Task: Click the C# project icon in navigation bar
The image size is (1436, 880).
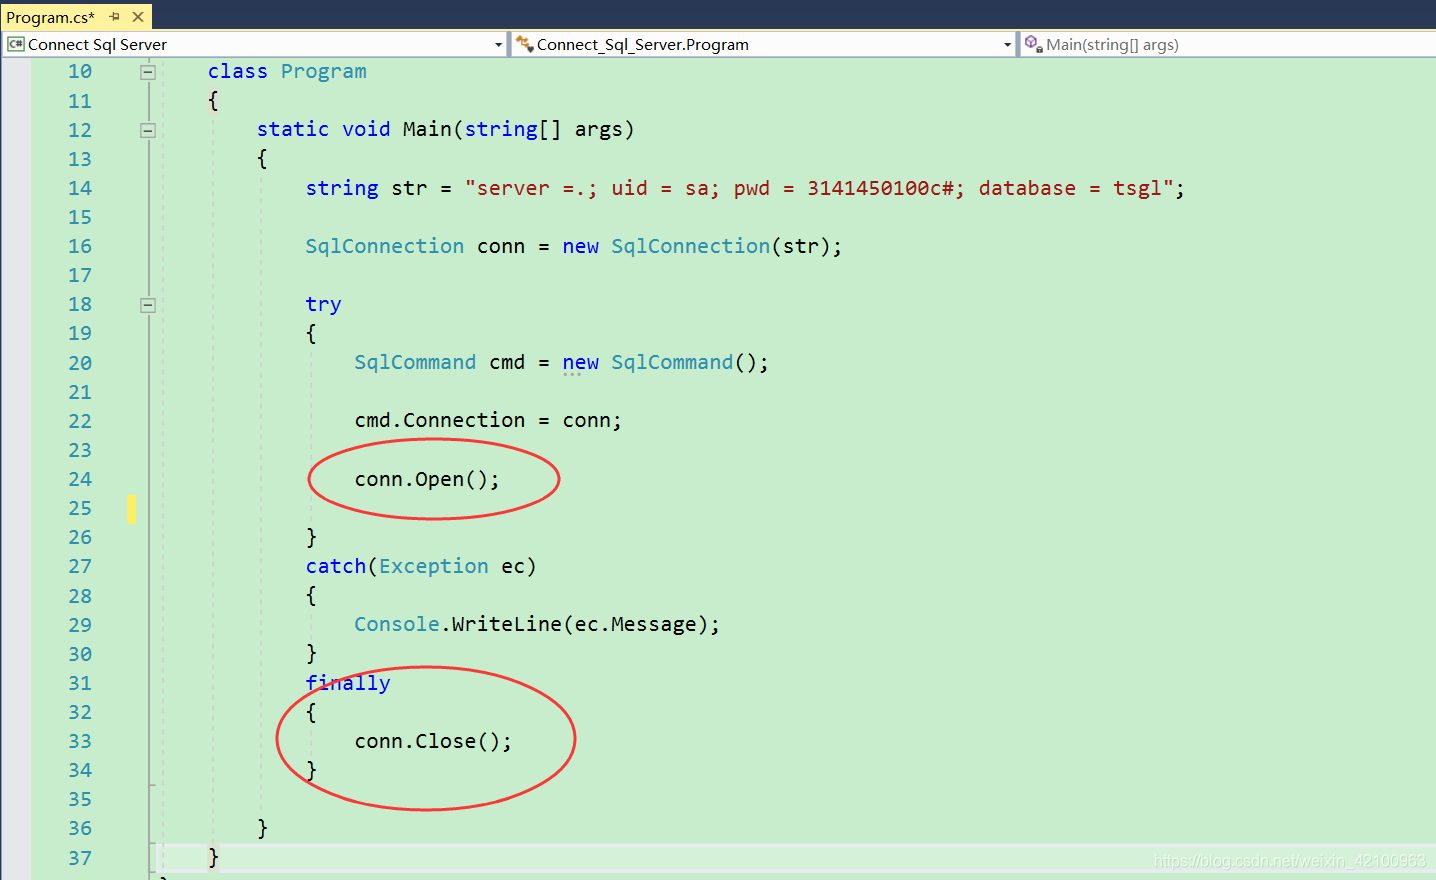Action: coord(16,44)
